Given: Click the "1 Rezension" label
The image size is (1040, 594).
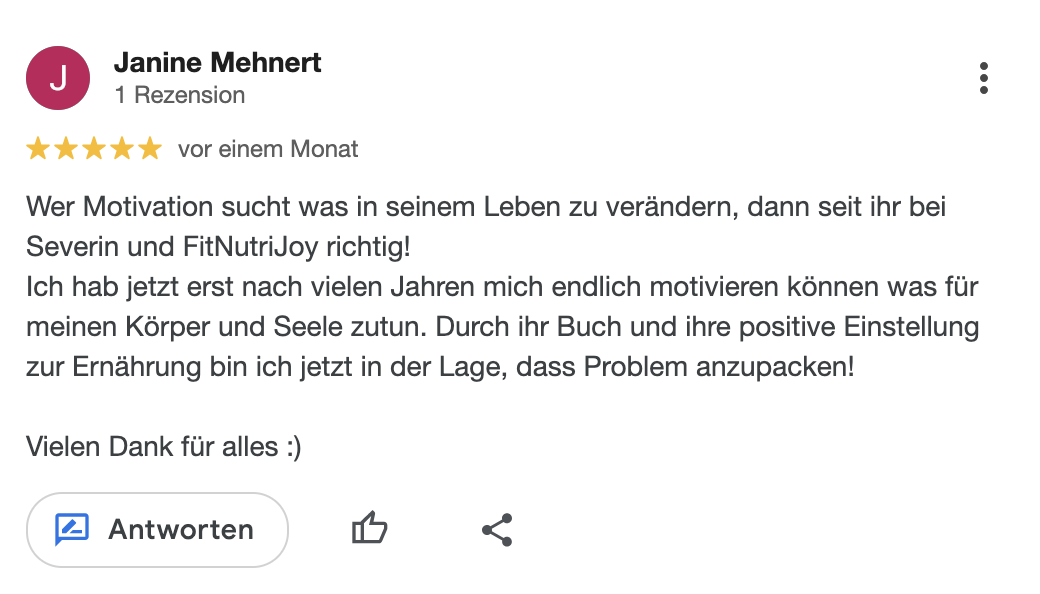Looking at the screenshot, I should pos(179,95).
